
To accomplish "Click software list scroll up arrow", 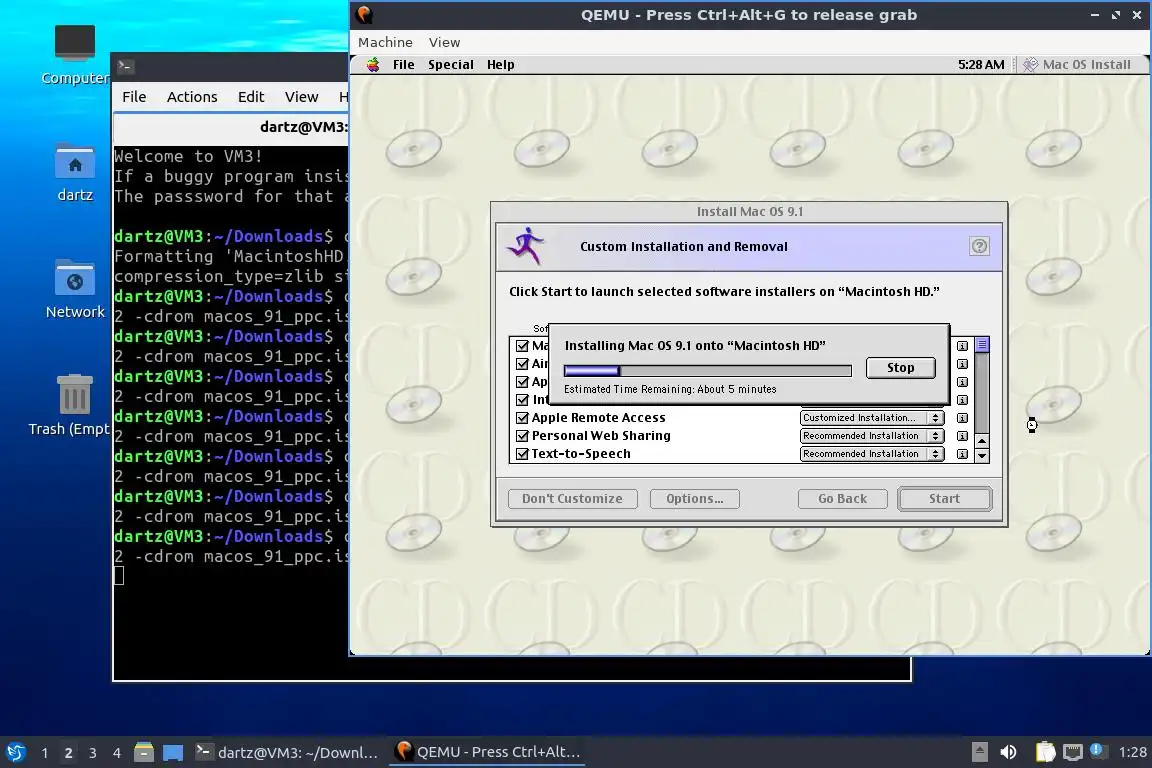I will point(982,440).
